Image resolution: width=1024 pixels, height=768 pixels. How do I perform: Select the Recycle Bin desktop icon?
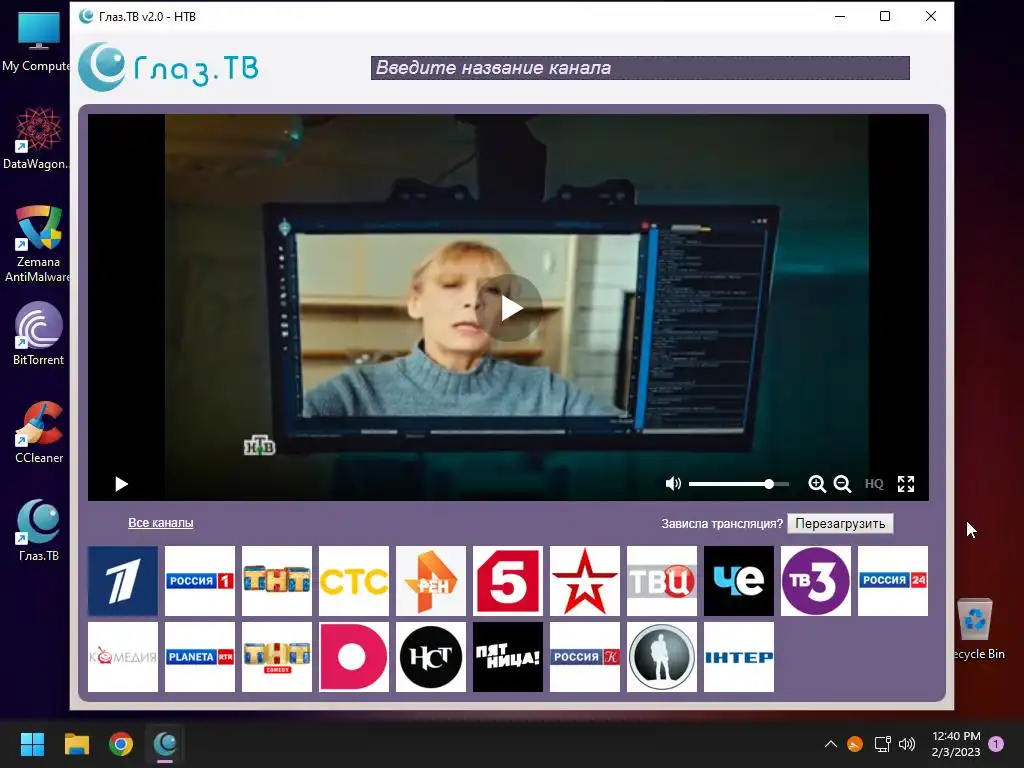(977, 628)
